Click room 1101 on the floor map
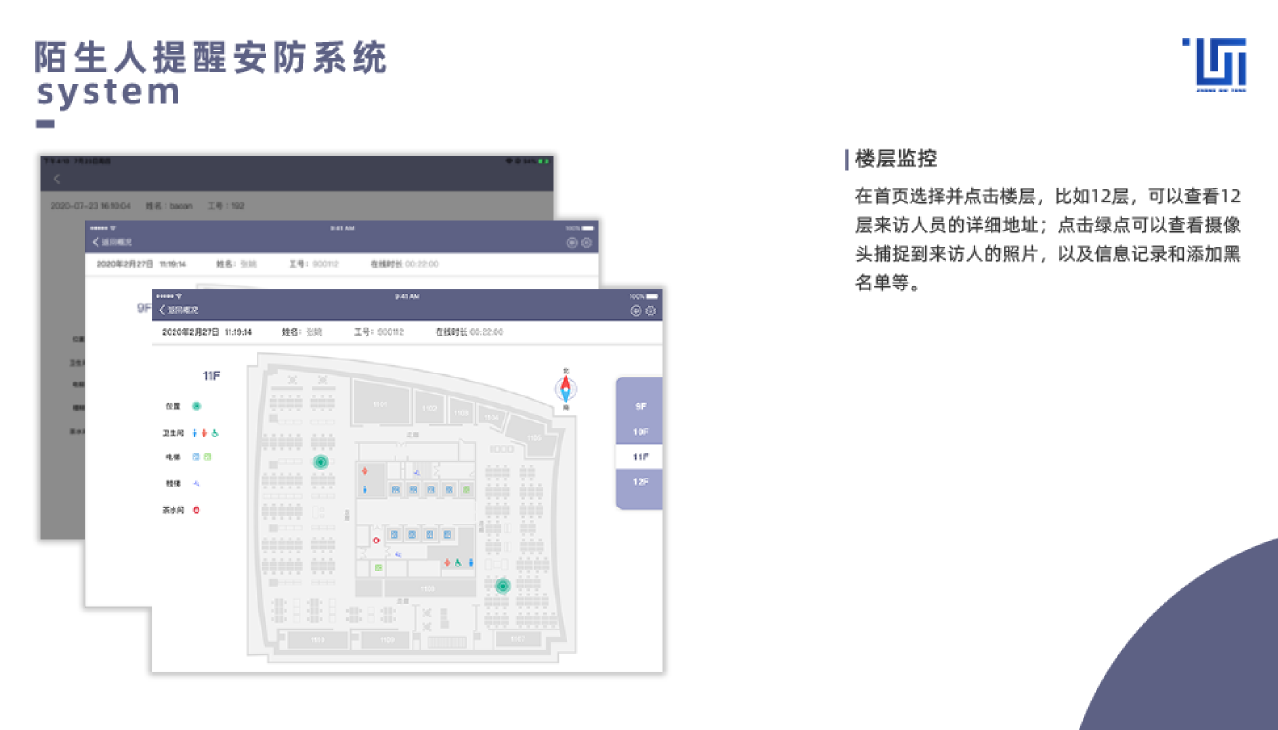The width and height of the screenshot is (1278, 730). tap(379, 403)
